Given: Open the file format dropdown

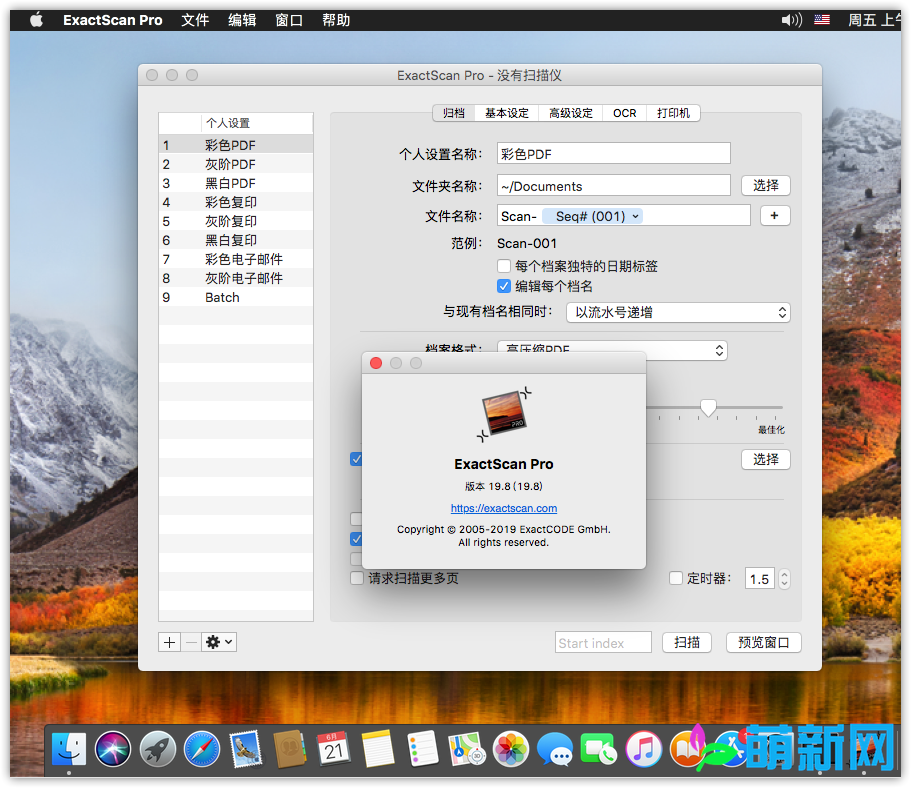Looking at the screenshot, I should 612,349.
